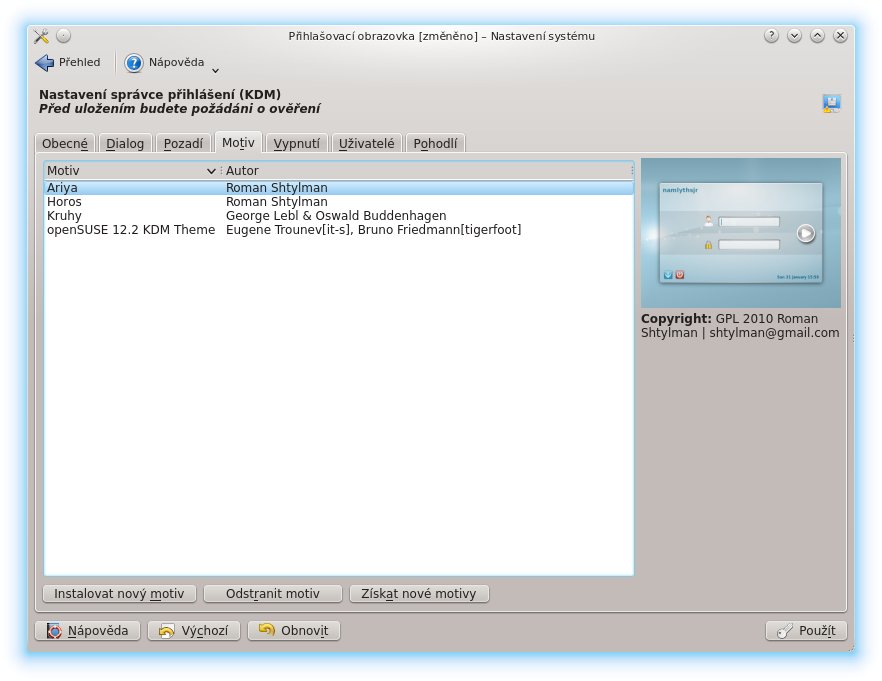Image resolution: width=882 pixels, height=681 pixels.
Task: Click the lifebuoy icon on bottom Nápověda button
Action: pos(54,631)
